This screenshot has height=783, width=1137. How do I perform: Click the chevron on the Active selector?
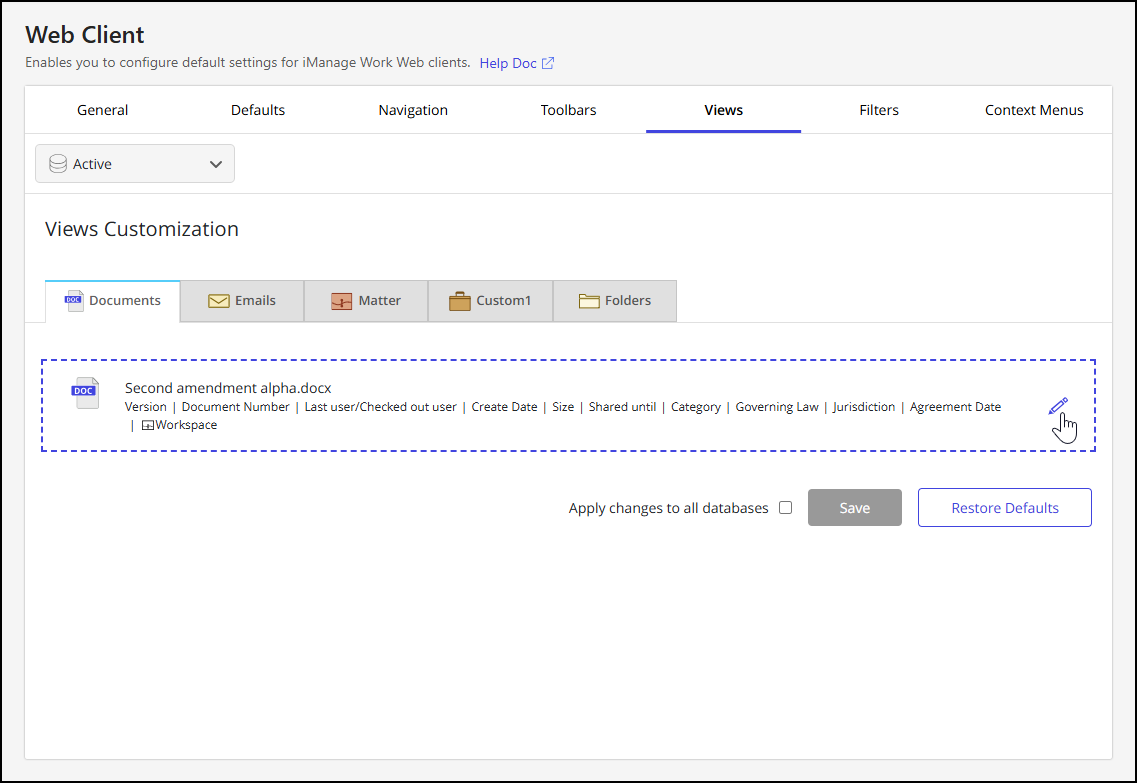tap(215, 163)
